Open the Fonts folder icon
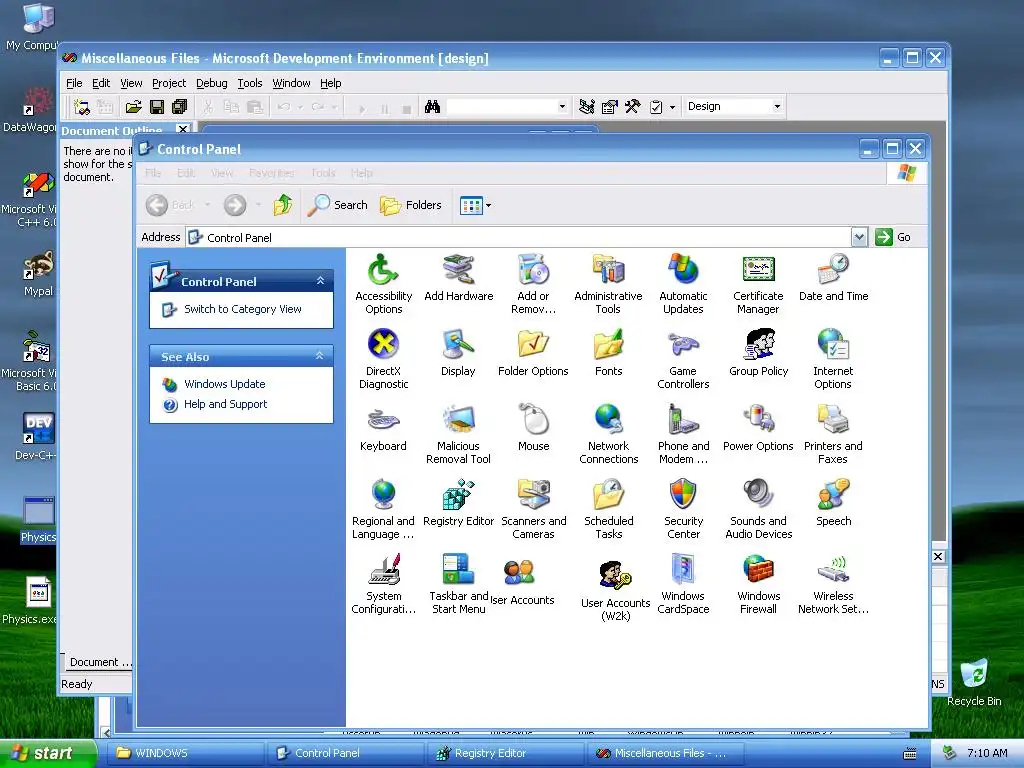This screenshot has height=768, width=1024. point(608,354)
